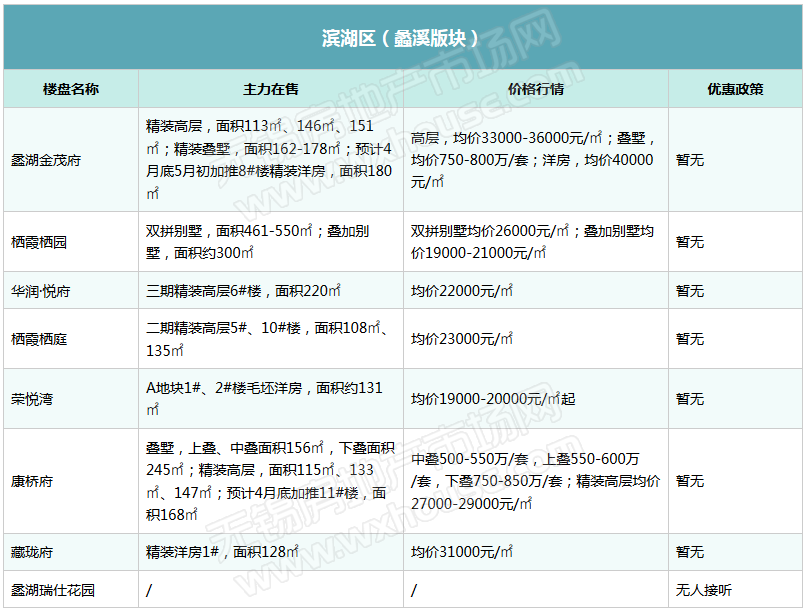Click the 均价31000元/㎡ price cell
Image resolution: width=807 pixels, height=613 pixels.
[x=462, y=552]
